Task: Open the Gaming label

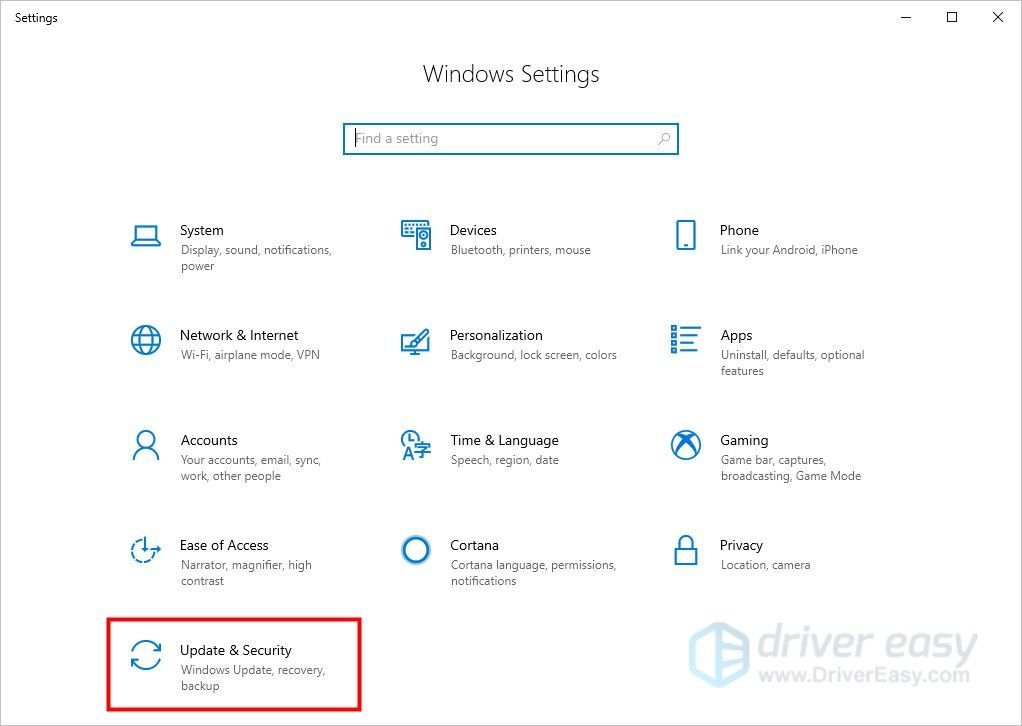Action: coord(744,441)
